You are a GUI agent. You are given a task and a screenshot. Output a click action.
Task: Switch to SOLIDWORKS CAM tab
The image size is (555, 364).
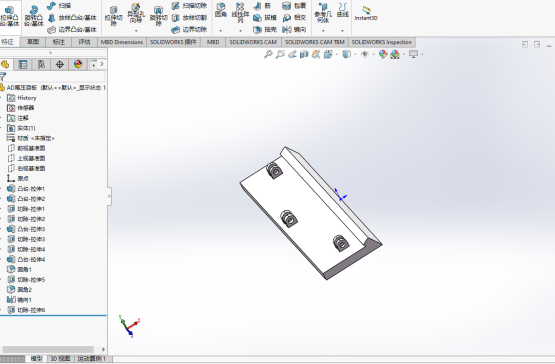(253, 42)
